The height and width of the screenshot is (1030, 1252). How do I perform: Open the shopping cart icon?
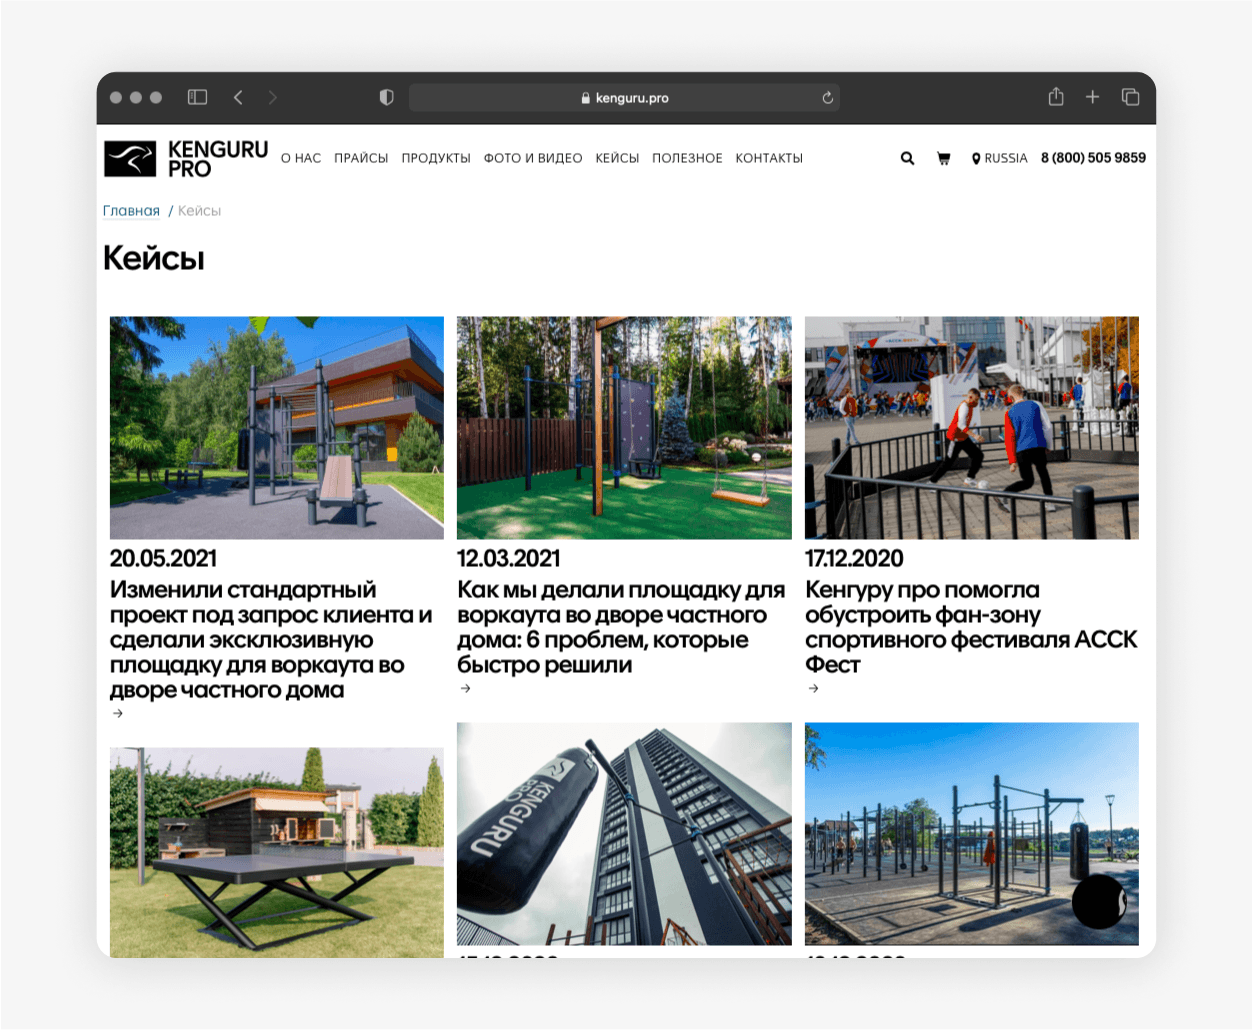(943, 158)
